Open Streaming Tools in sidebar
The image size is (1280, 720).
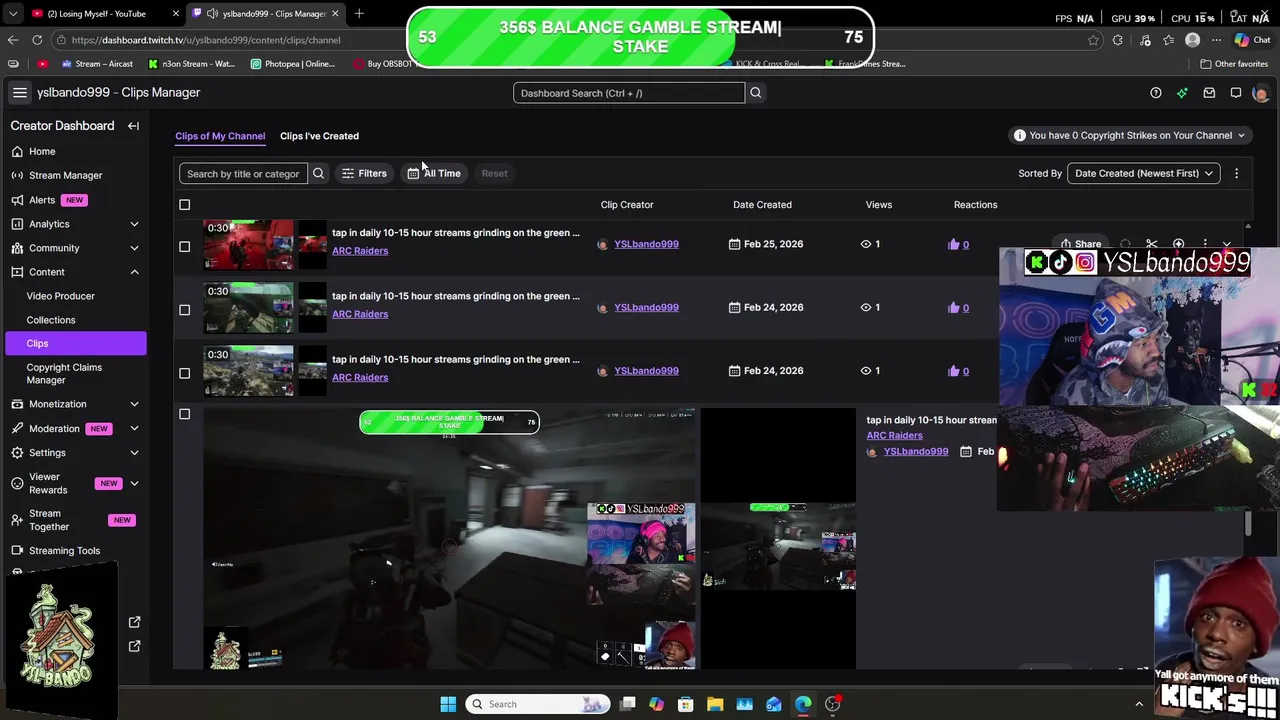(64, 550)
